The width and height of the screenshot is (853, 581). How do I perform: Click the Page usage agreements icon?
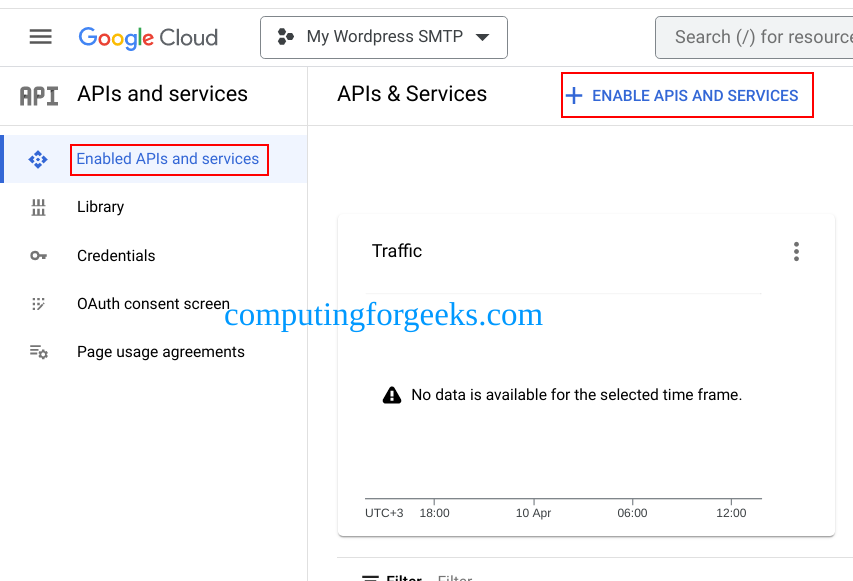point(37,351)
